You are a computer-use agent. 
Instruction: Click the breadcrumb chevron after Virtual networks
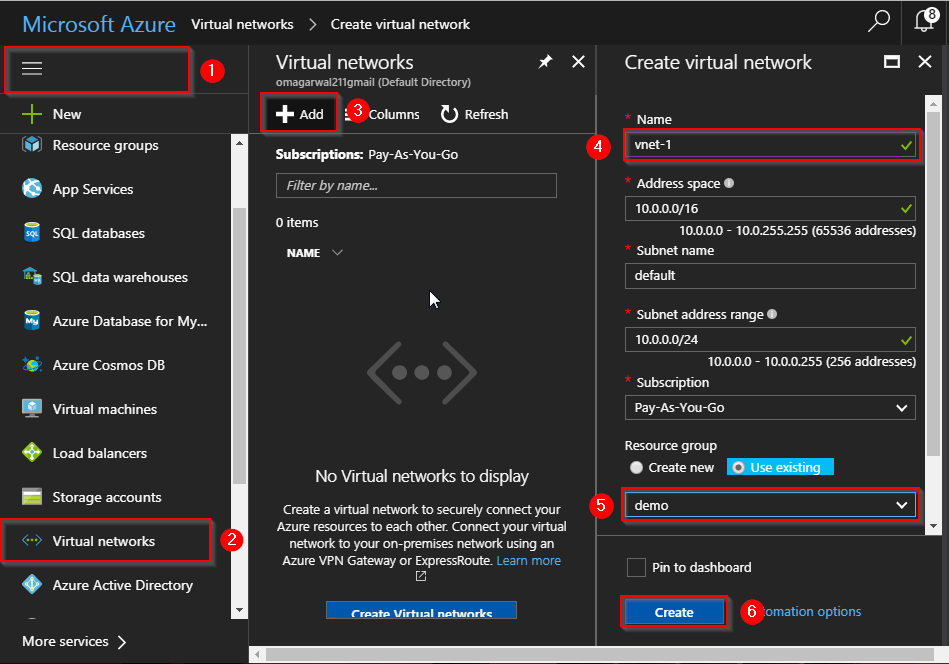pos(312,24)
